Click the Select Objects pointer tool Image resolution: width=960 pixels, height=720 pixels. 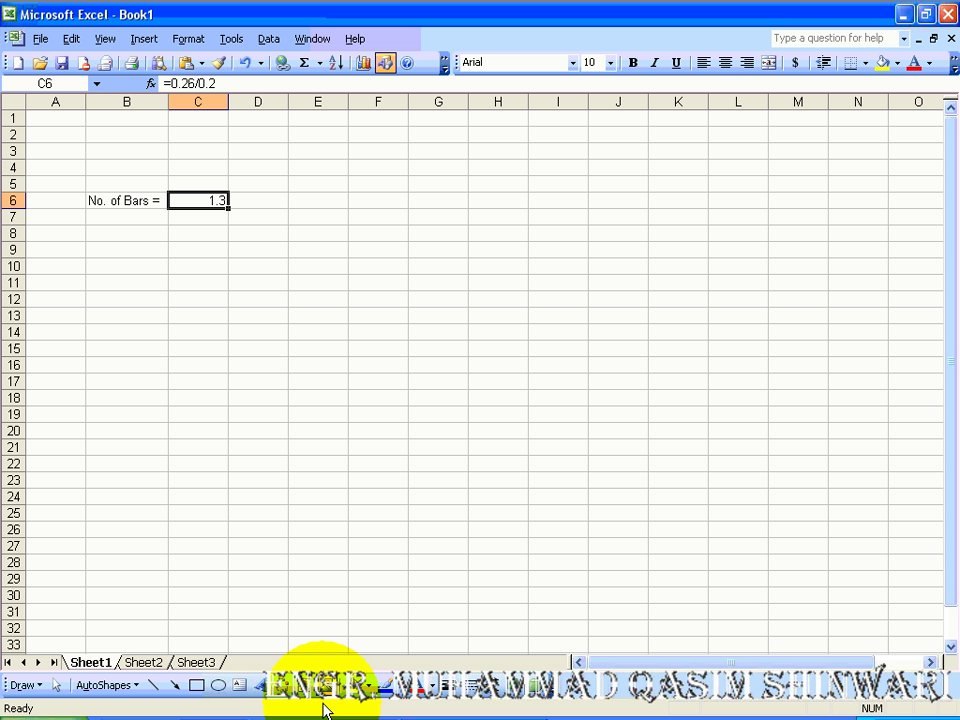(57, 685)
